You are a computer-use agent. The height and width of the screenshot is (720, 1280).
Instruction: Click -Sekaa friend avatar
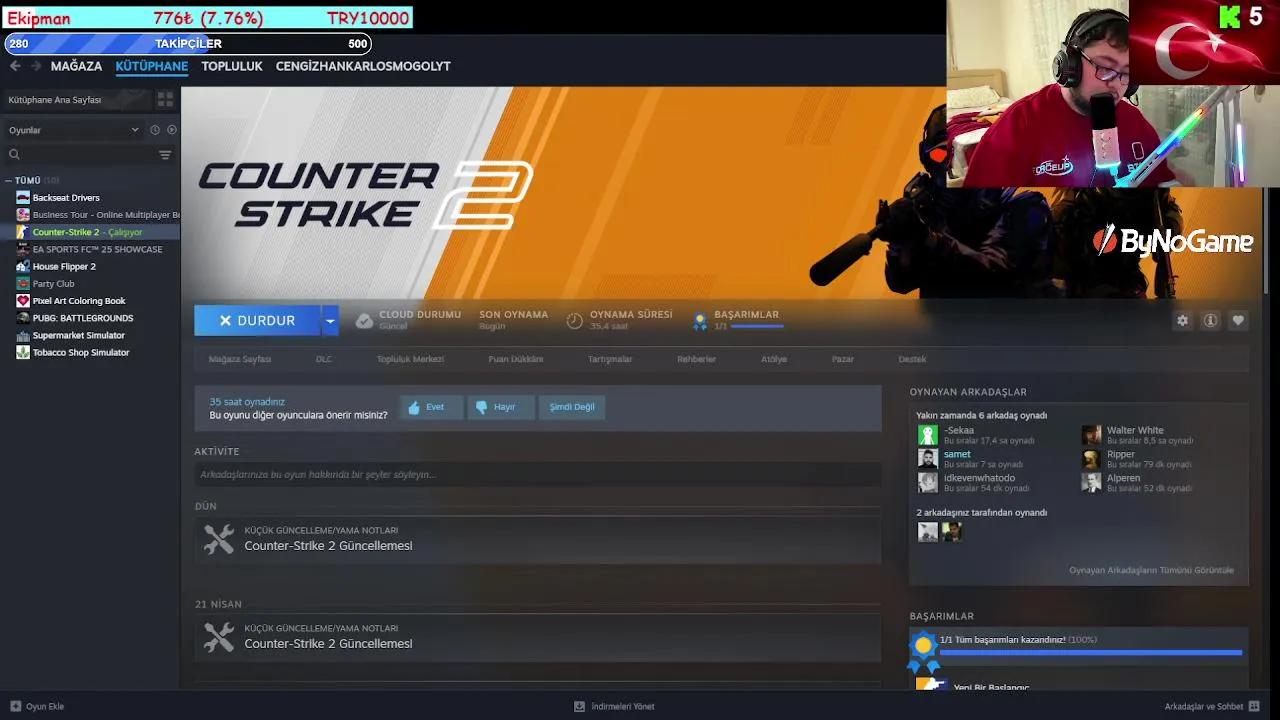point(928,435)
